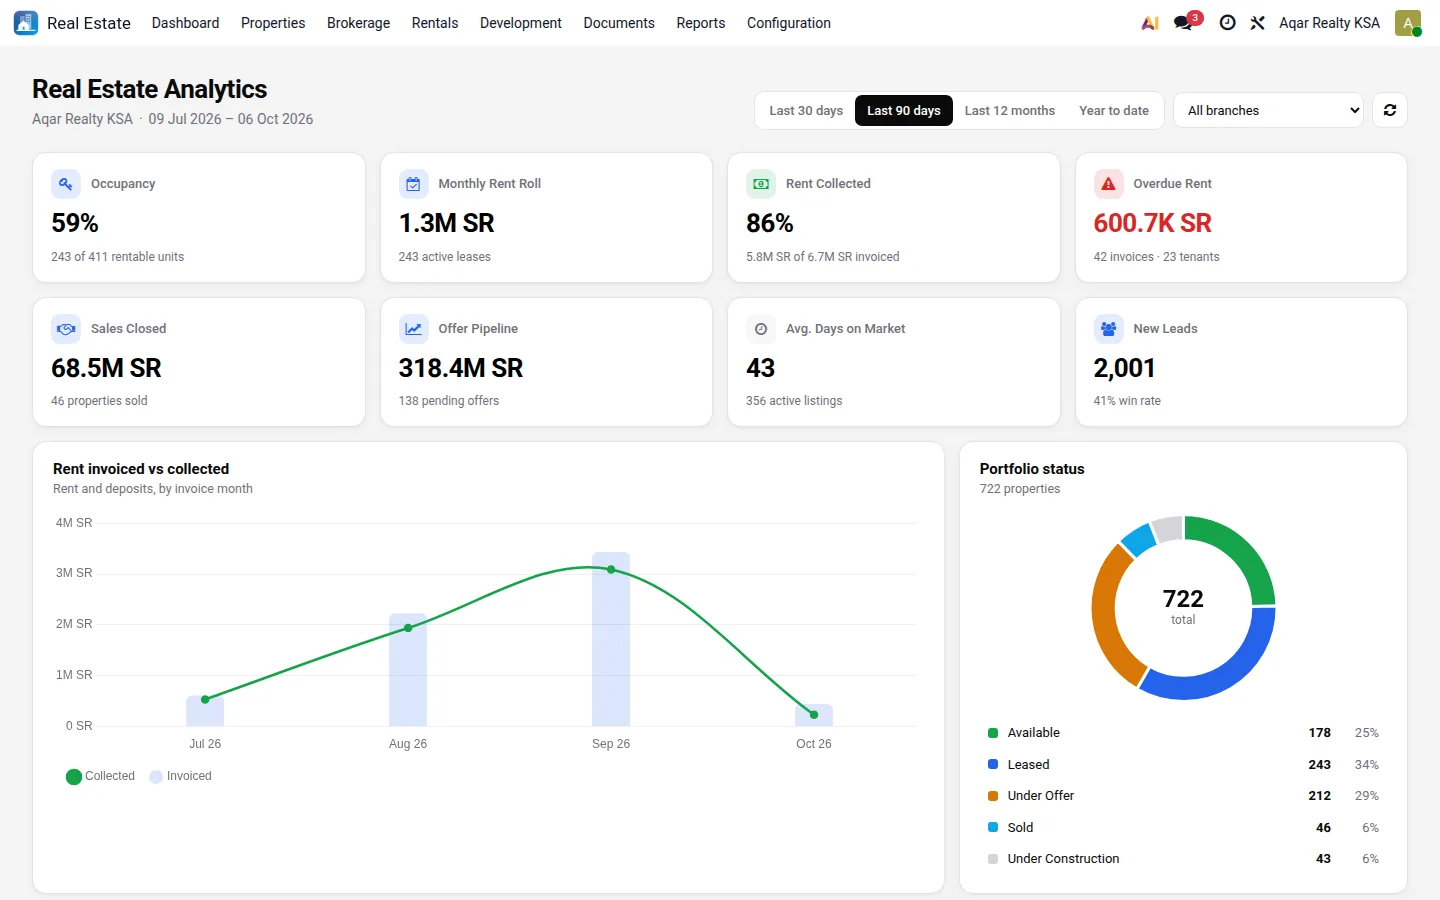Click the clock activities icon
Viewport: 1440px width, 900px height.
1227,23
